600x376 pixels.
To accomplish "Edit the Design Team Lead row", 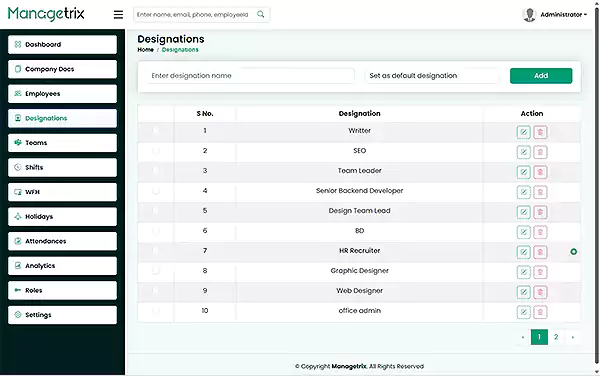I will (x=523, y=212).
